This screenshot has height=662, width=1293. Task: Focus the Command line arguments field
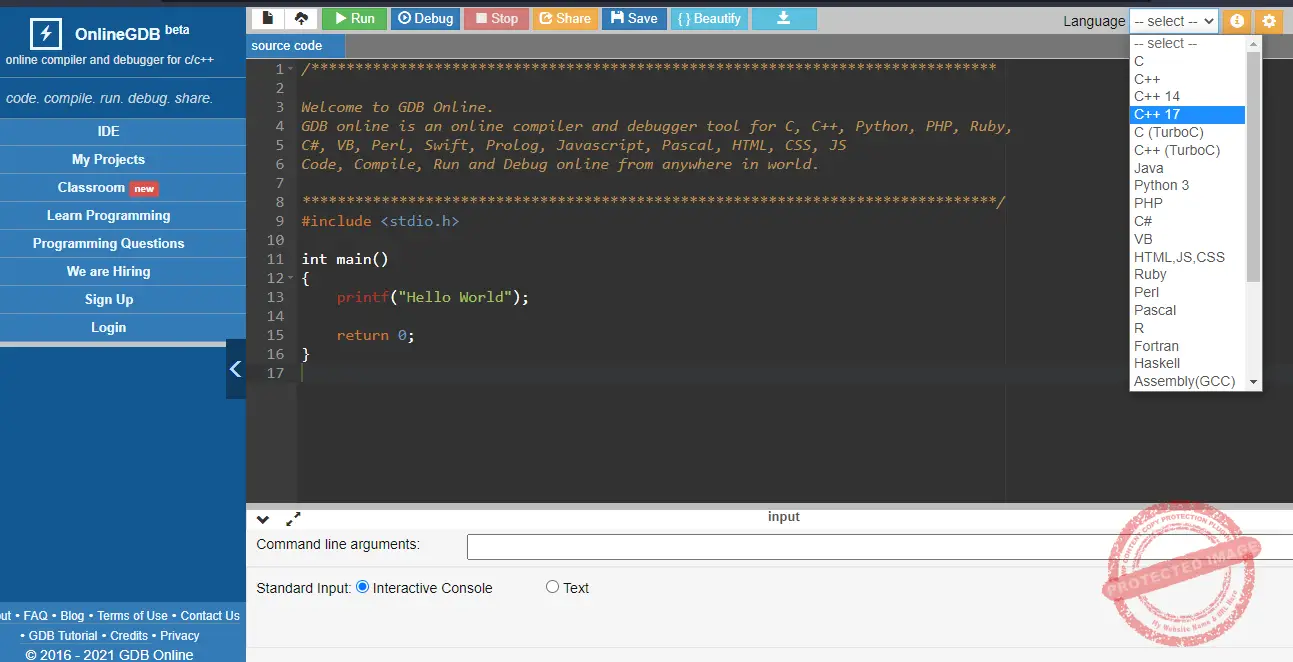pyautogui.click(x=880, y=546)
